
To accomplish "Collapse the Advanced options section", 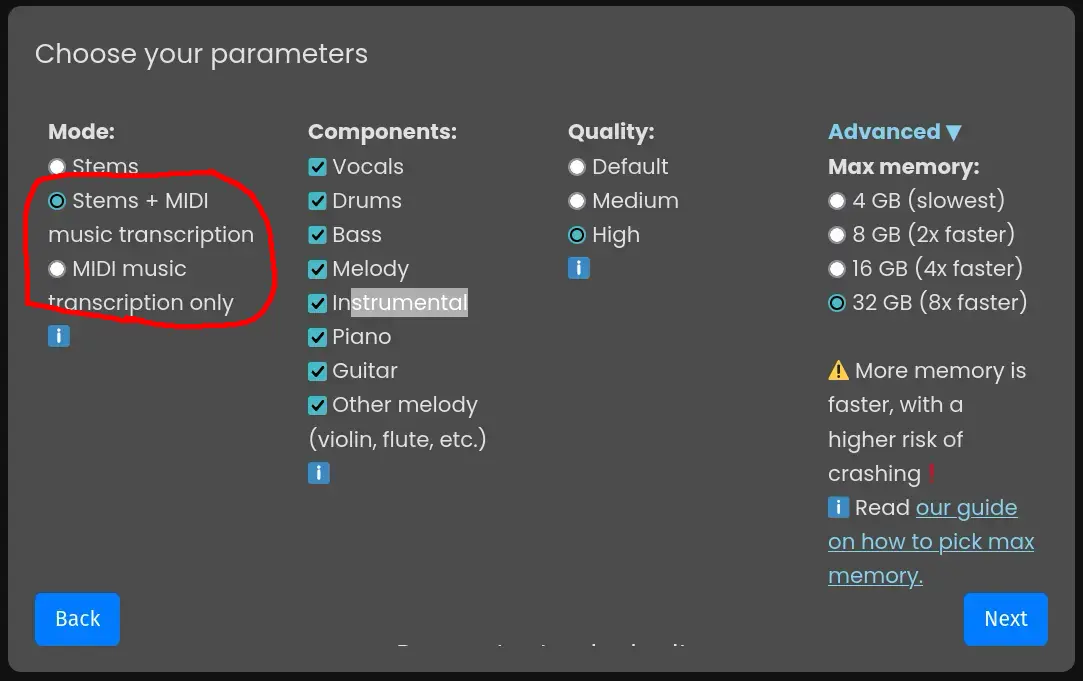I will click(894, 132).
